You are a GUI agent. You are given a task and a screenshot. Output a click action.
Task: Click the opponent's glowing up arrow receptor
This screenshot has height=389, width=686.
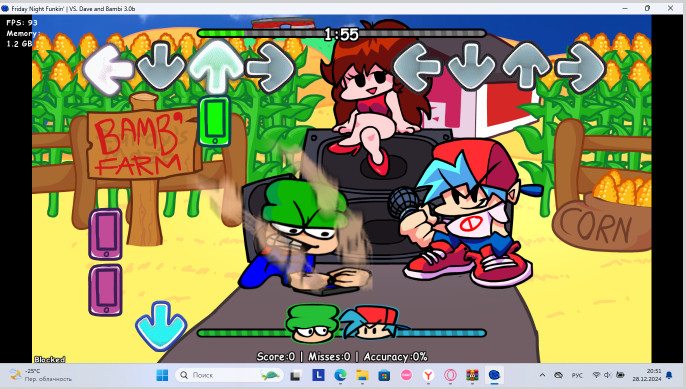(217, 66)
